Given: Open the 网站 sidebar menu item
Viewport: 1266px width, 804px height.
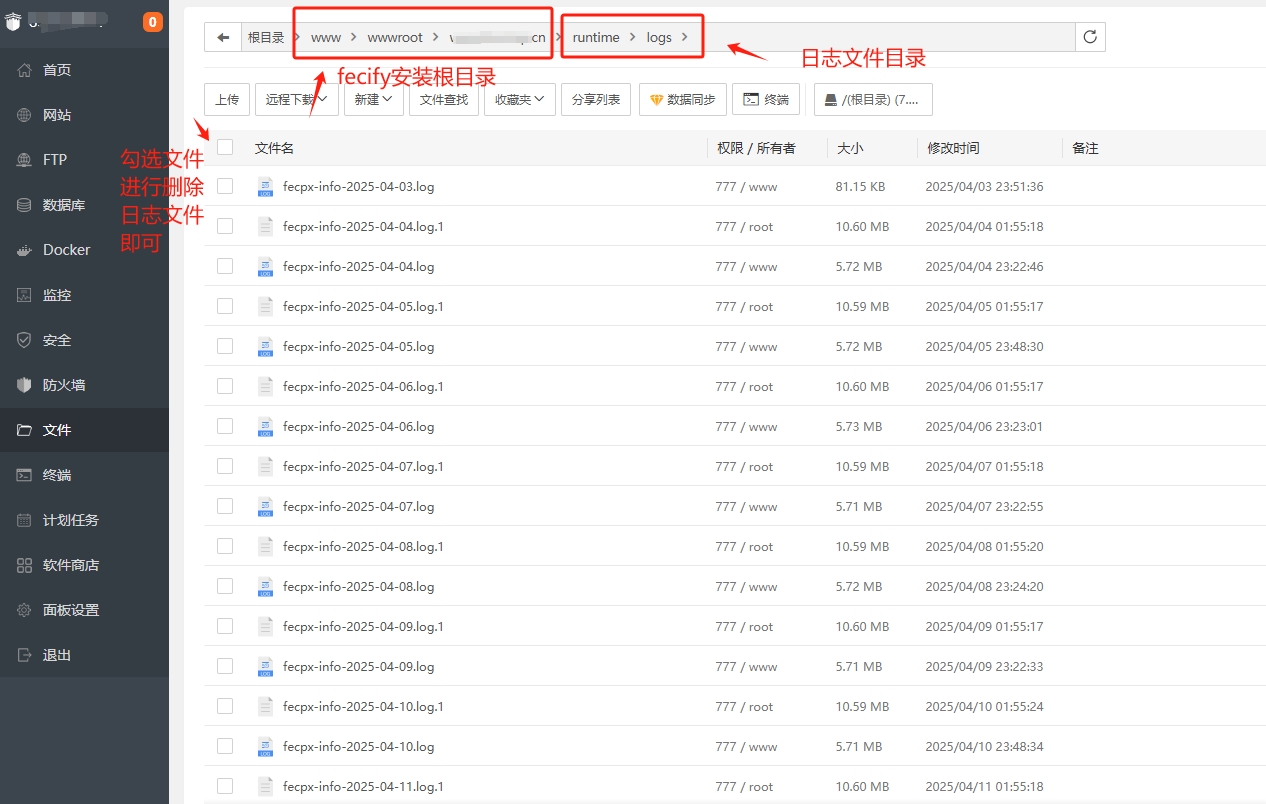Looking at the screenshot, I should coord(57,115).
